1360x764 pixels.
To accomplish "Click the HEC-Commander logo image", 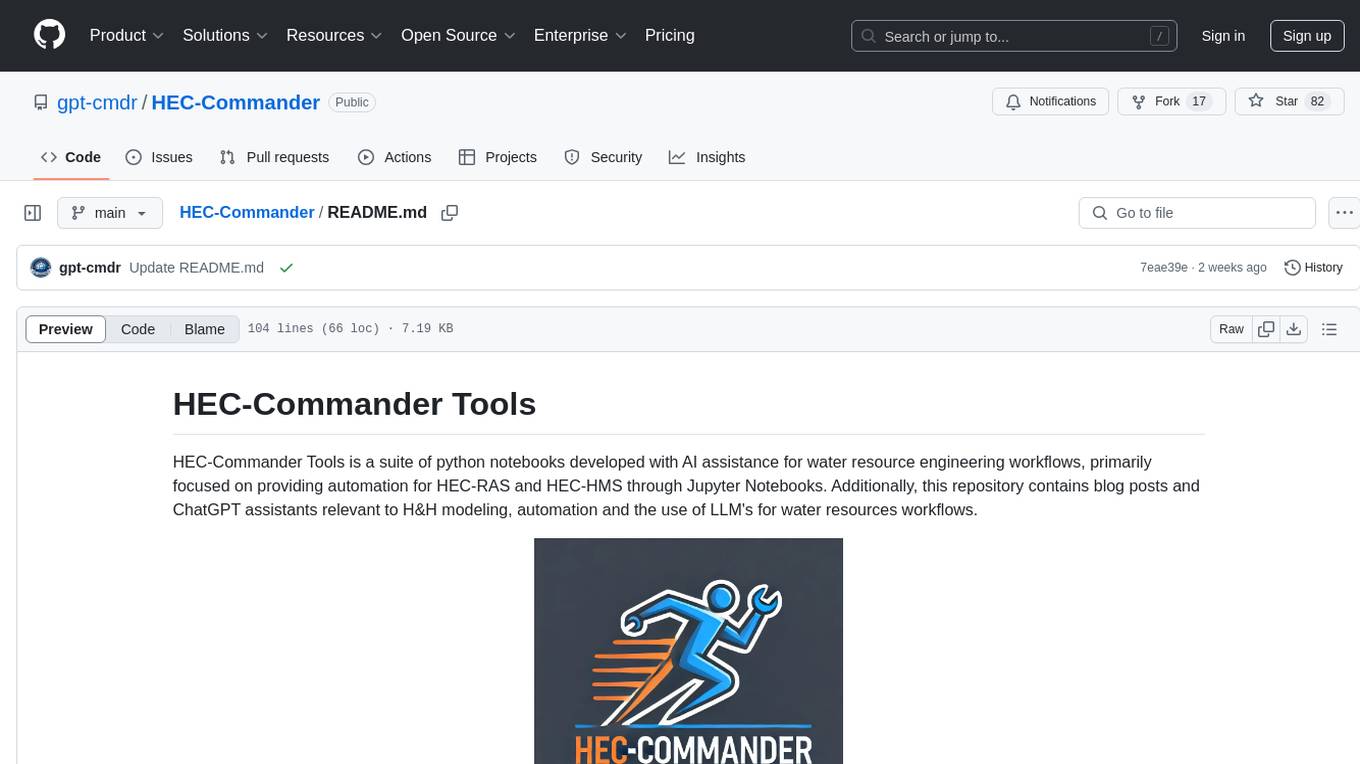I will coord(688,651).
